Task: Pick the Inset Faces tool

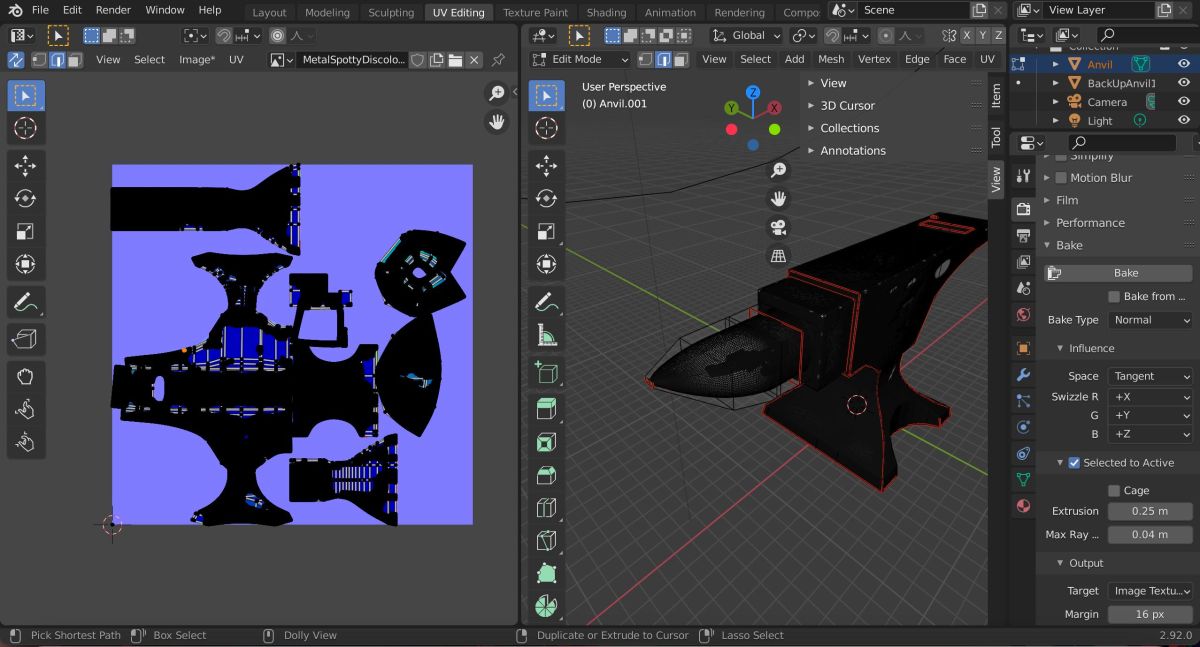Action: coord(546,442)
